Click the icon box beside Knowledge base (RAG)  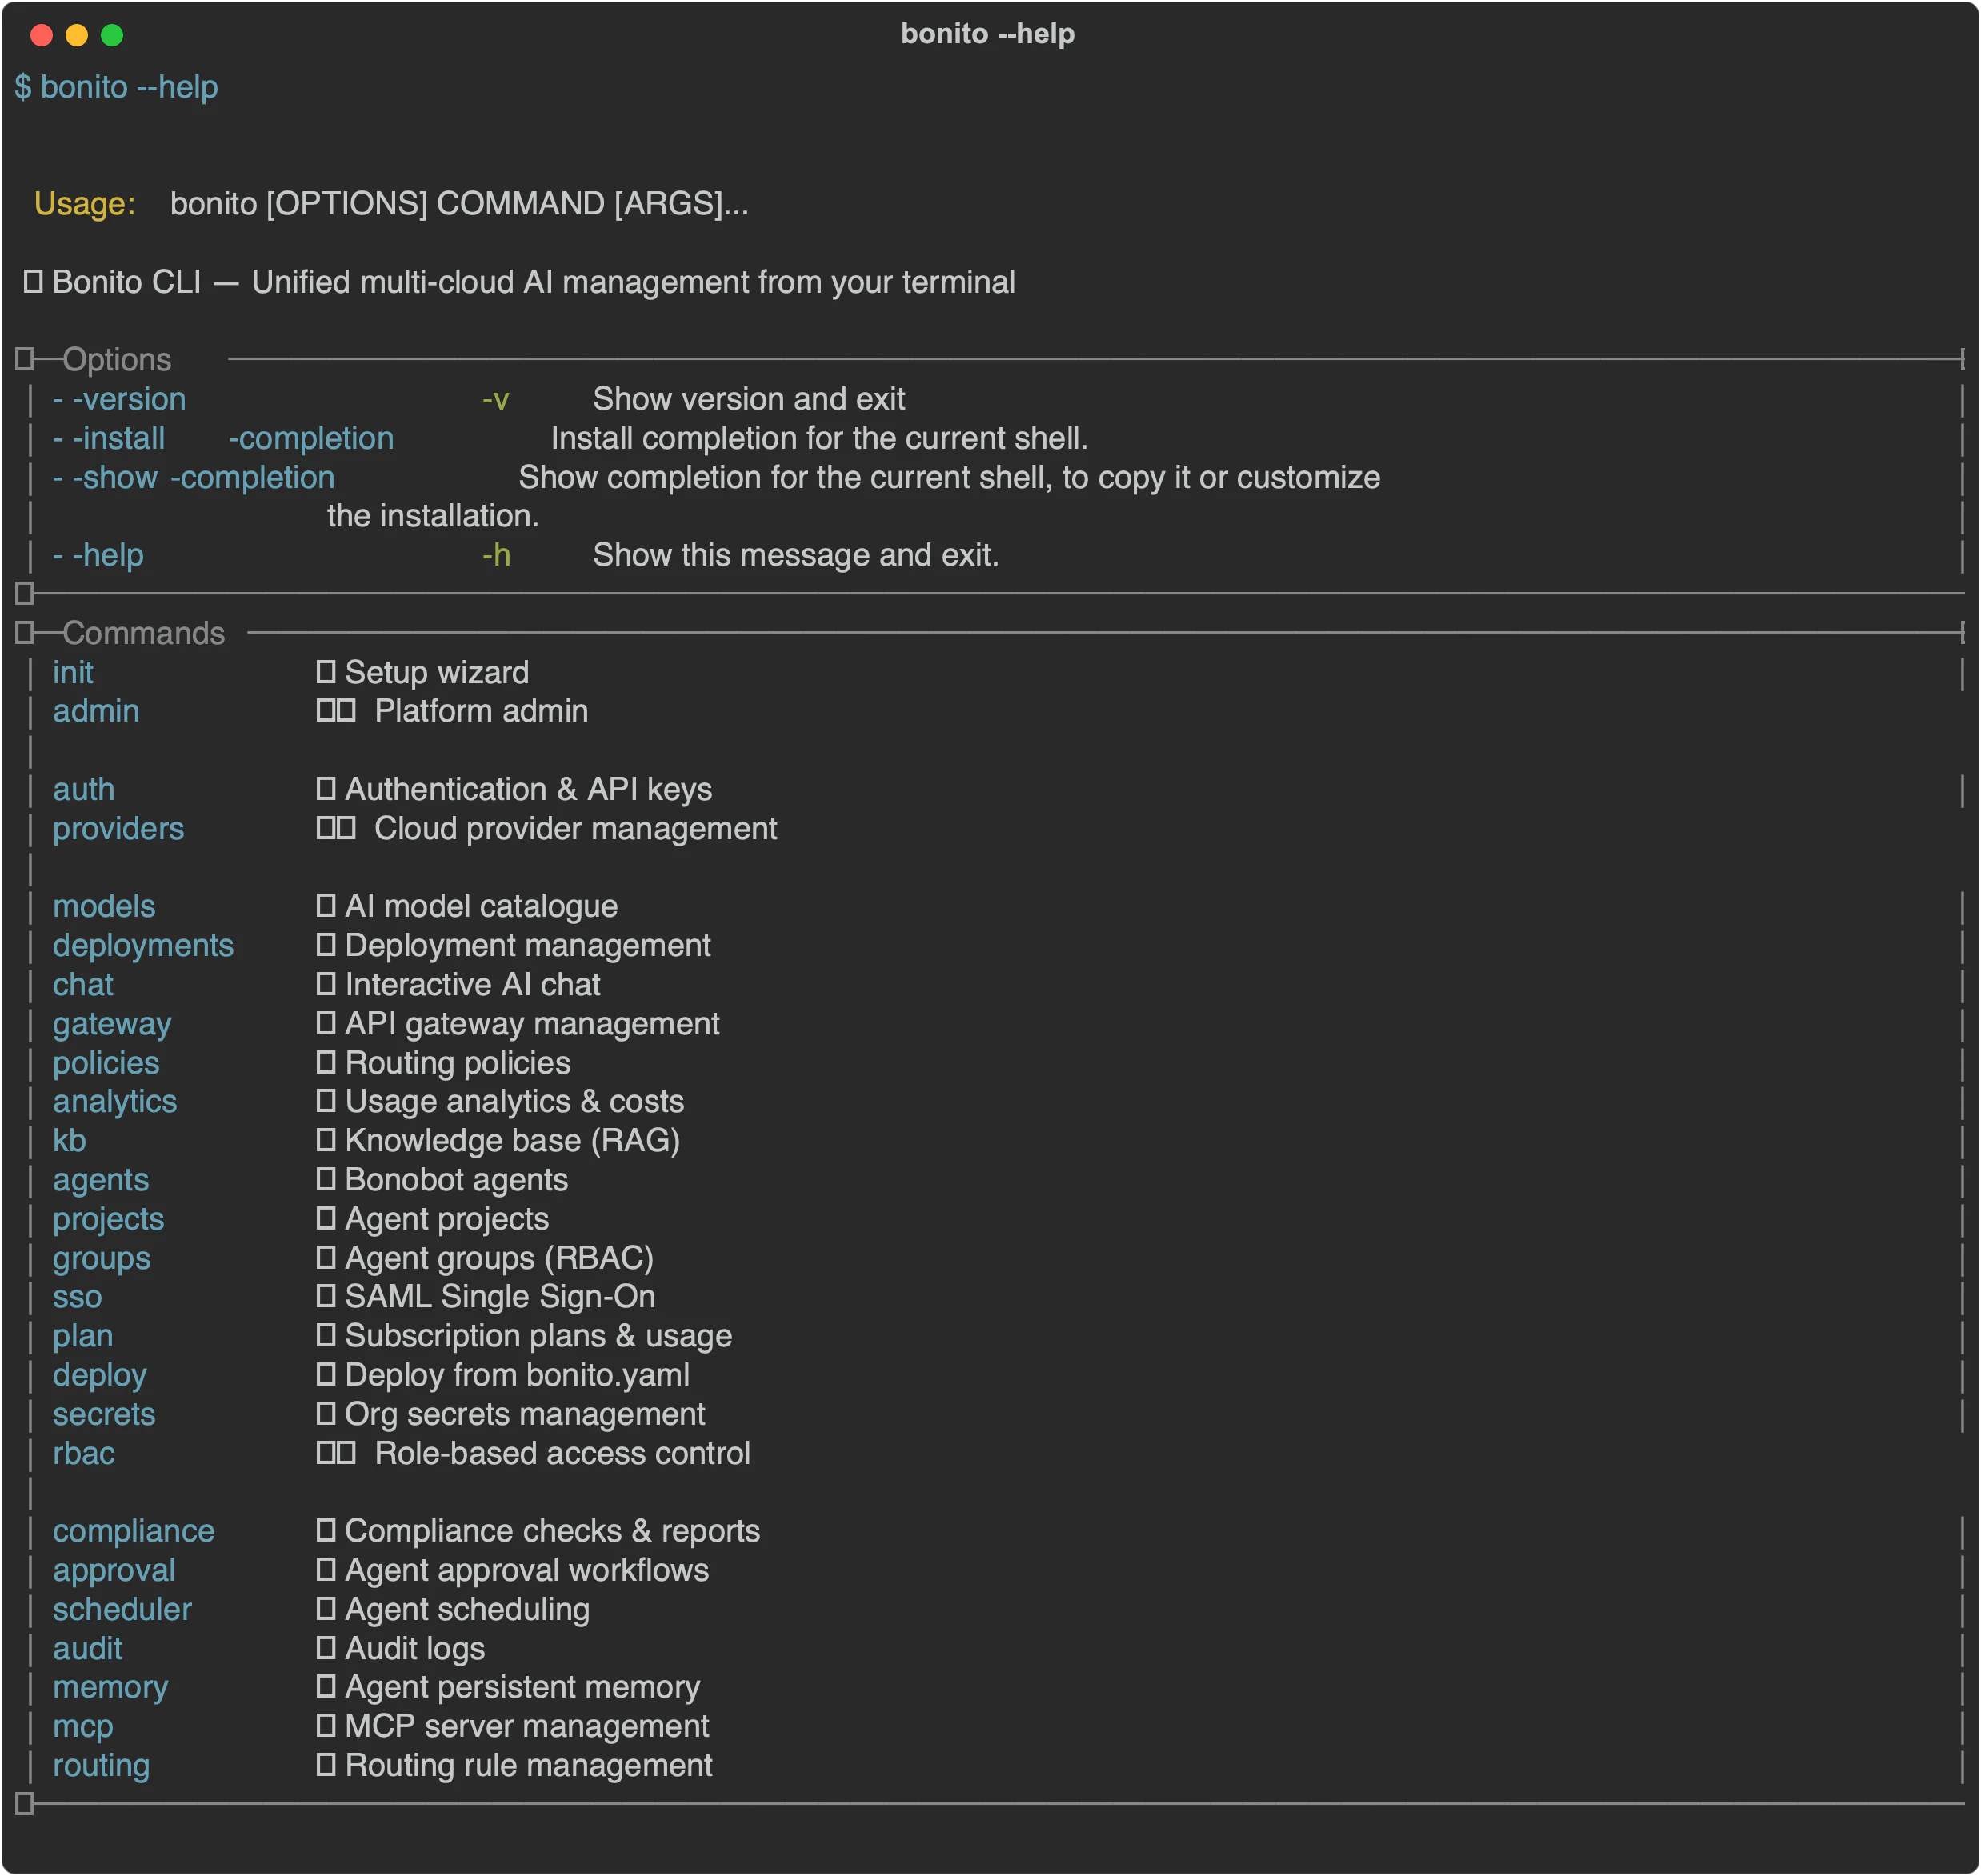(325, 1140)
